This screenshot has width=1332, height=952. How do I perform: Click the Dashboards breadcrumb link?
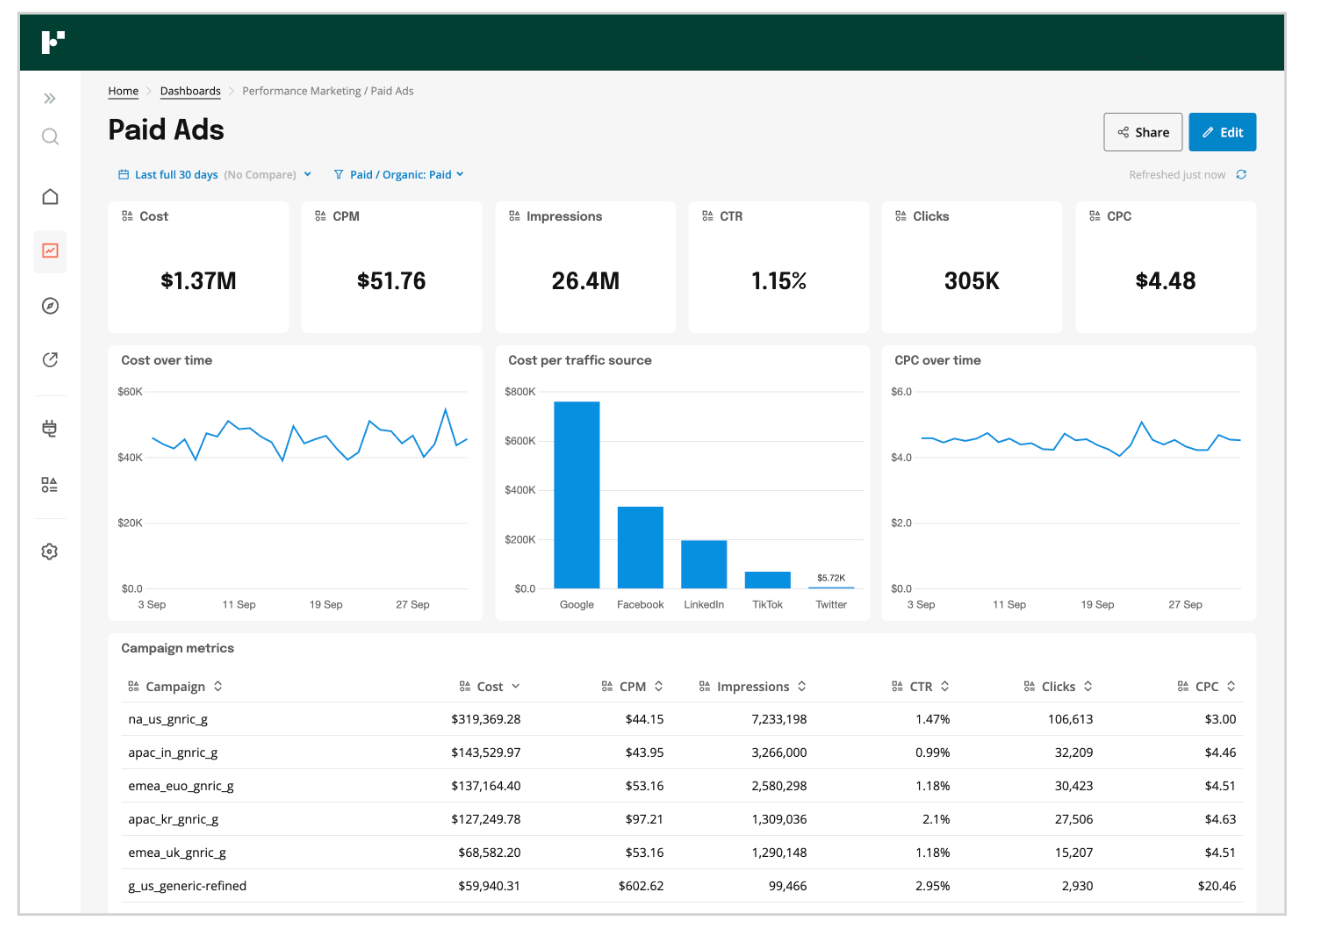[x=190, y=91]
